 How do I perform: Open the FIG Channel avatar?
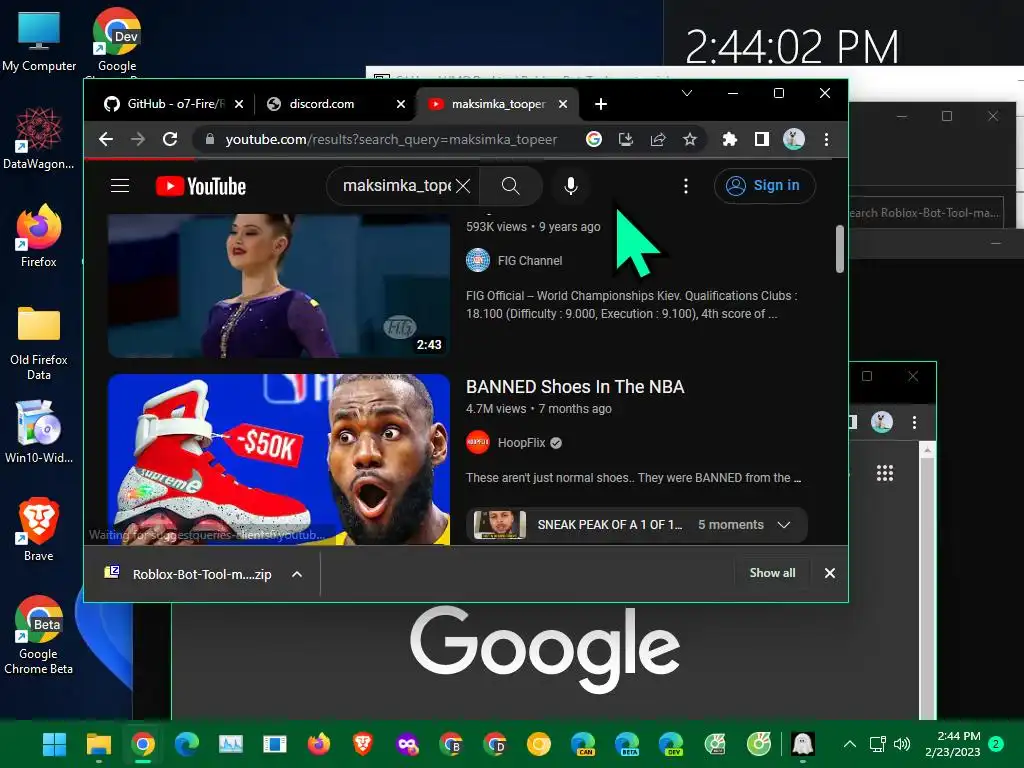(478, 260)
